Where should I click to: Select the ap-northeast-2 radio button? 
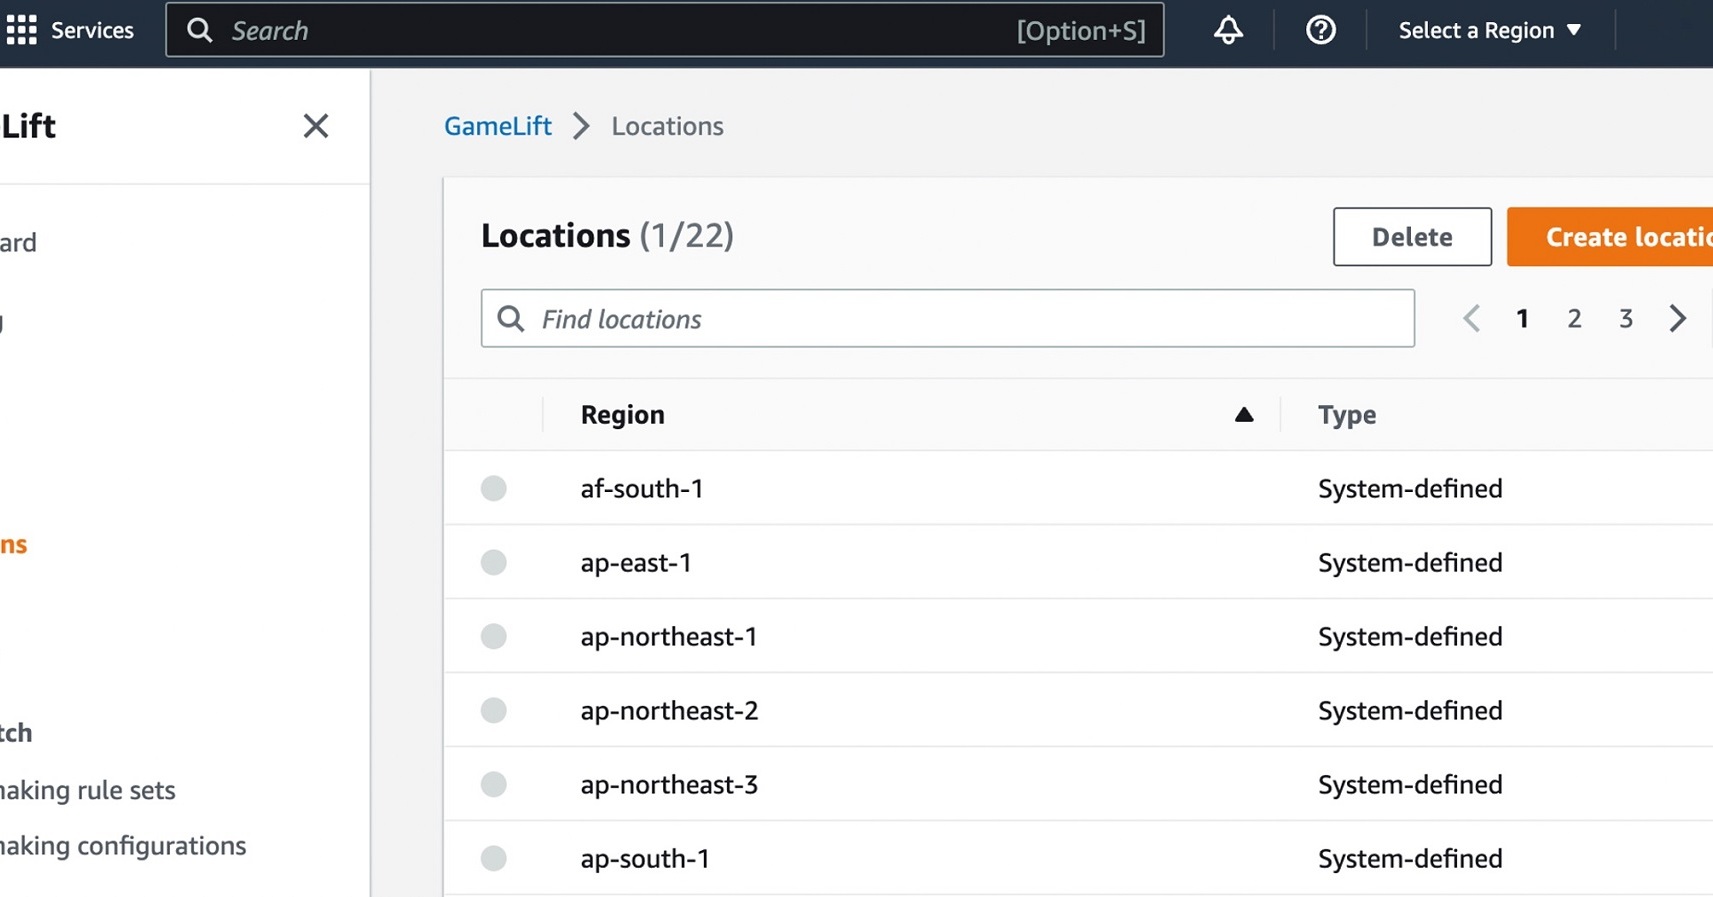point(494,710)
